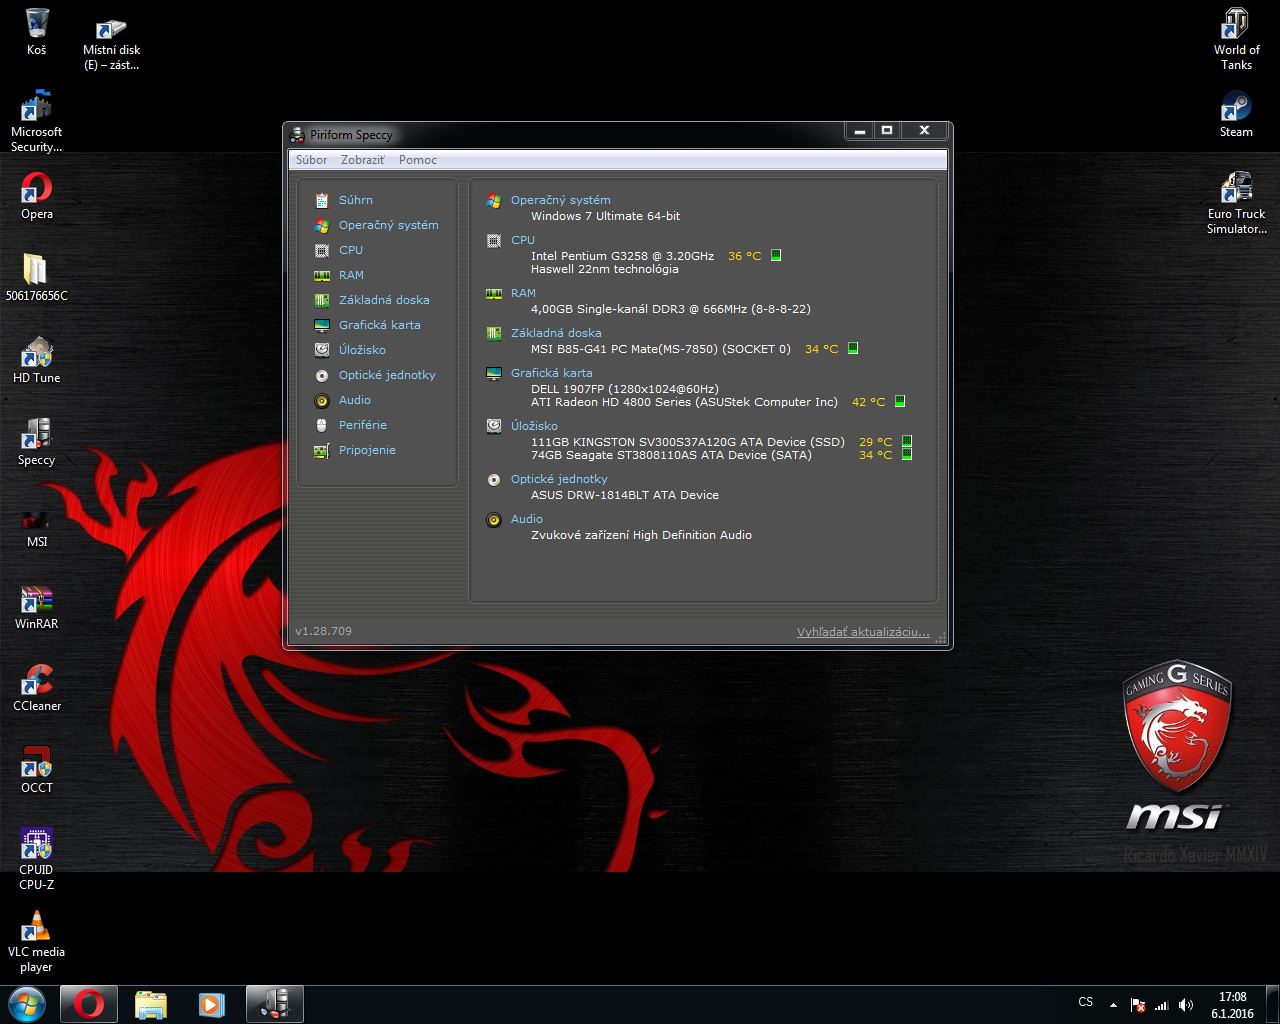Open the Súhrn summary section in sidebar

355,200
